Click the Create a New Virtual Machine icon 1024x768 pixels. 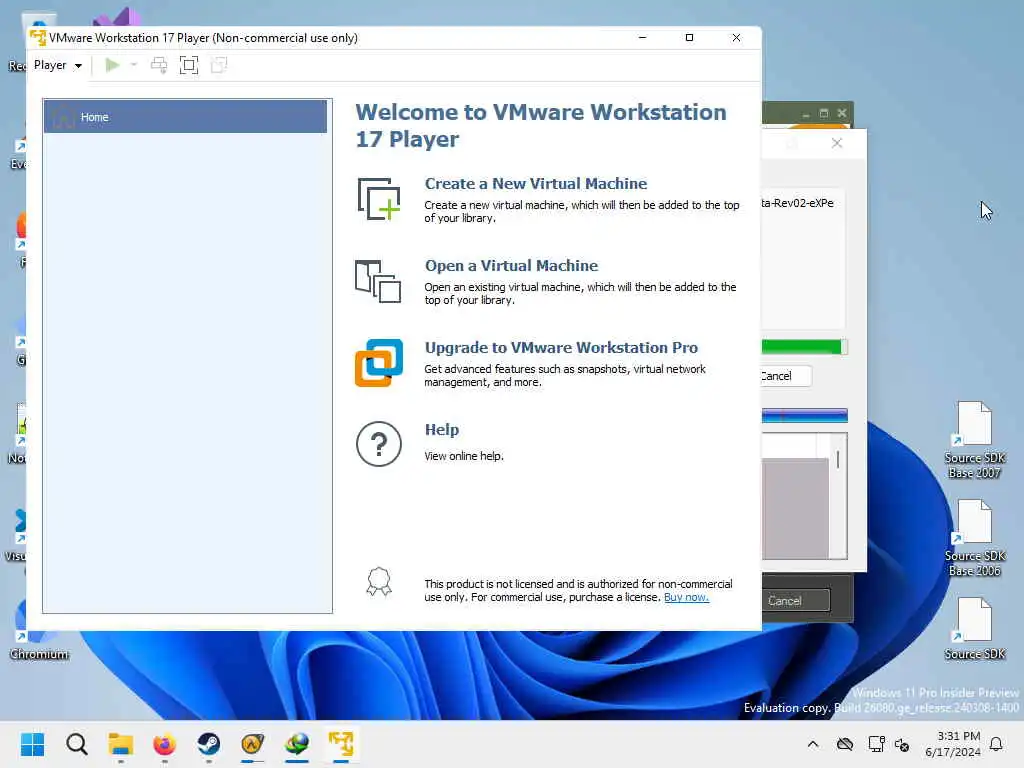(379, 199)
